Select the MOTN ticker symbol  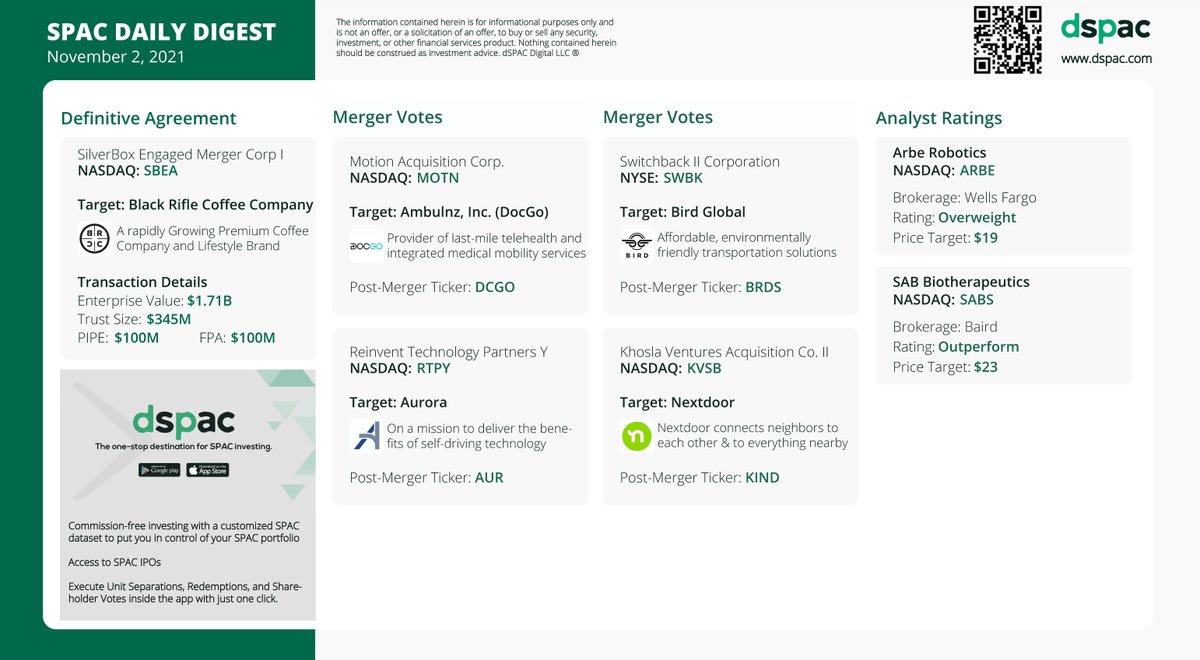(438, 178)
